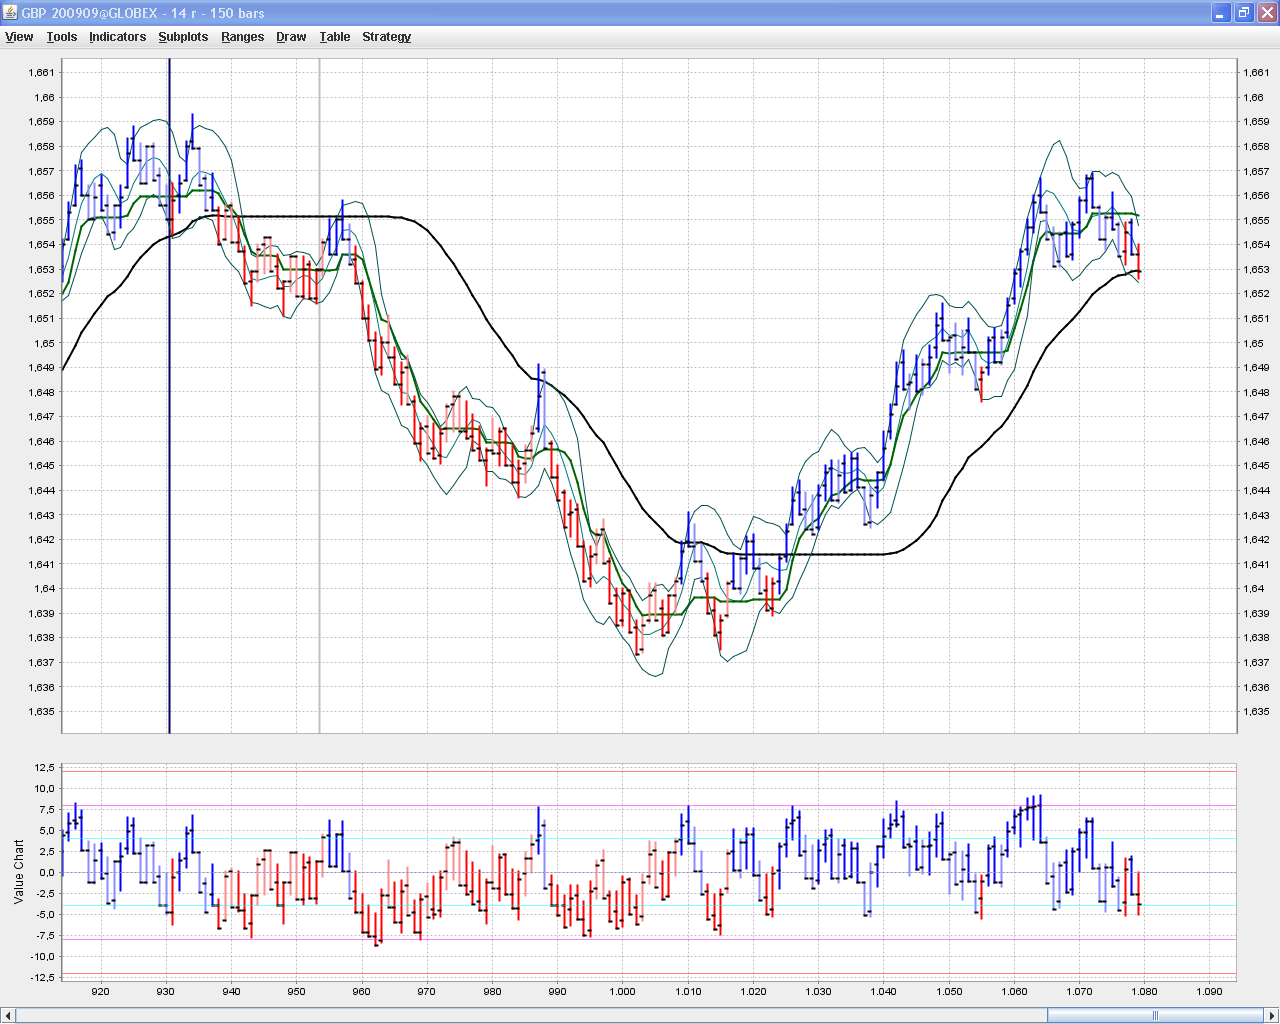
Task: Click the dark blue vertical marker line on chart
Action: (169, 395)
